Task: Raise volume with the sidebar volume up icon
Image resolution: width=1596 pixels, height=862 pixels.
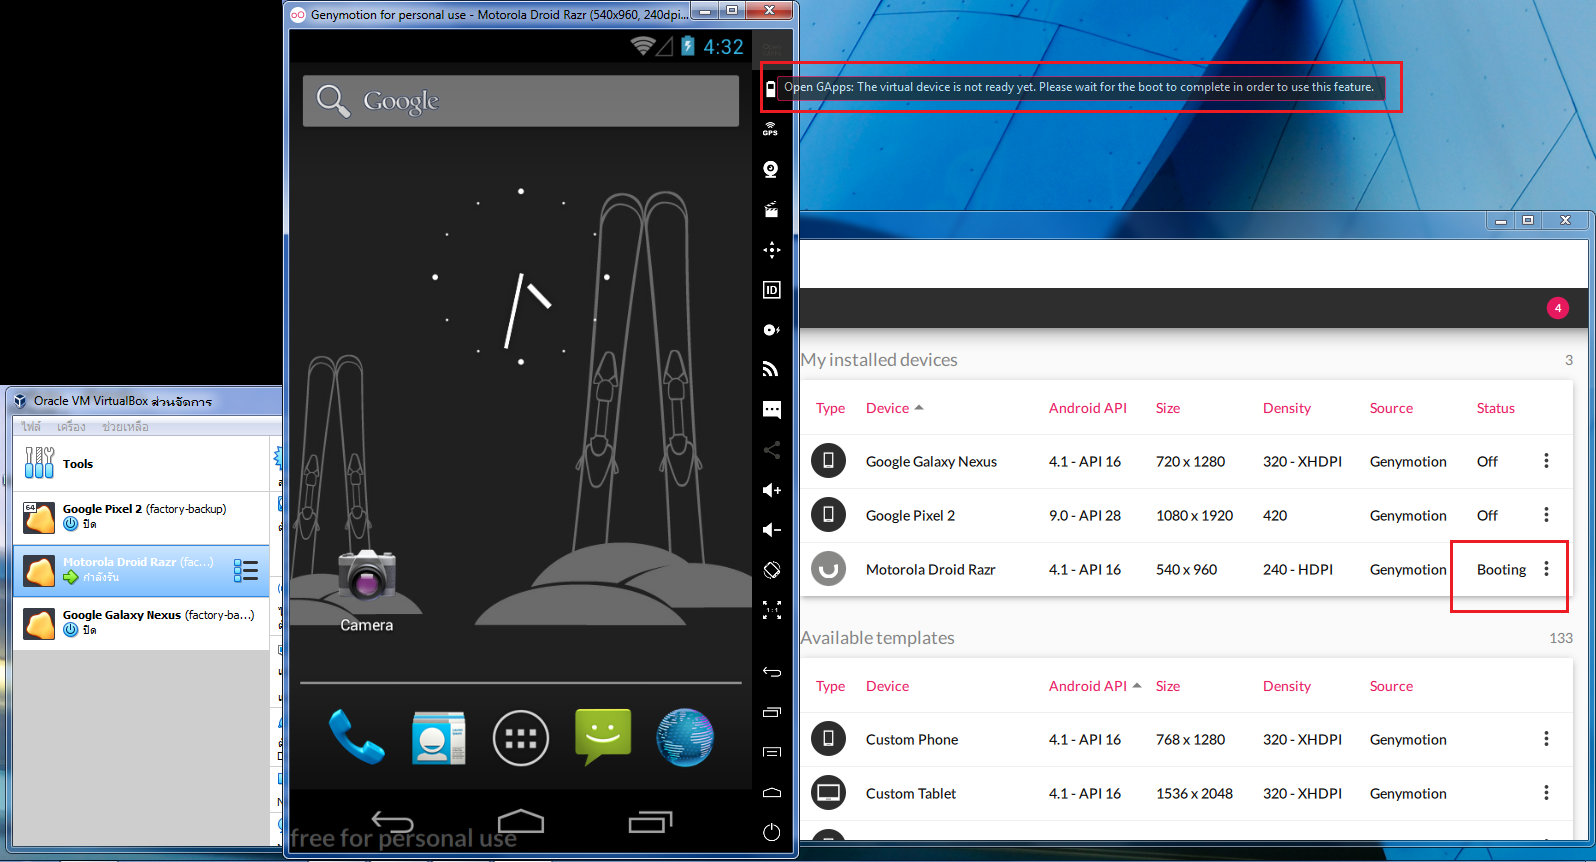Action: [771, 490]
